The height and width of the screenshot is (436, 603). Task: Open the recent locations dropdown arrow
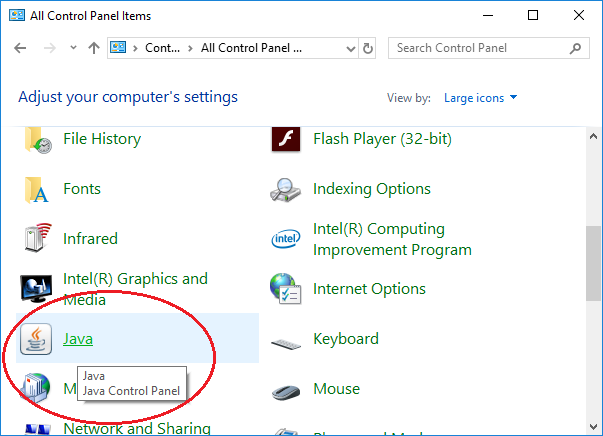point(73,48)
